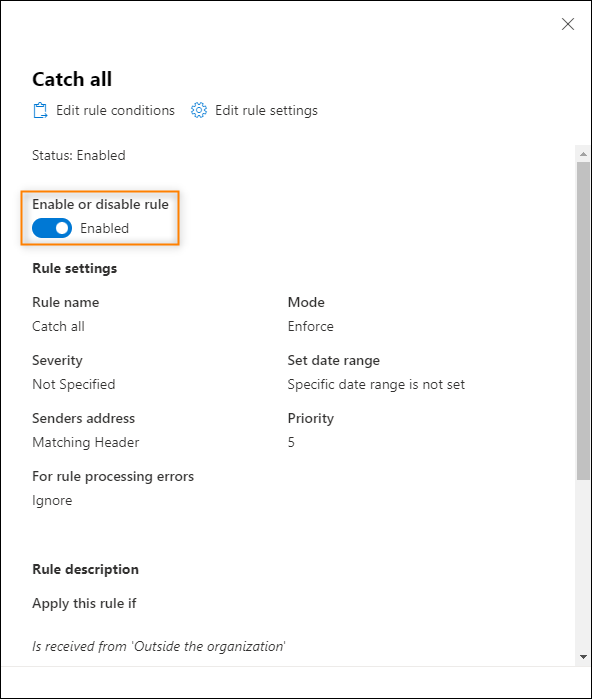Disable the rule with the blue toggle
Screen dimensions: 592x699
52,228
